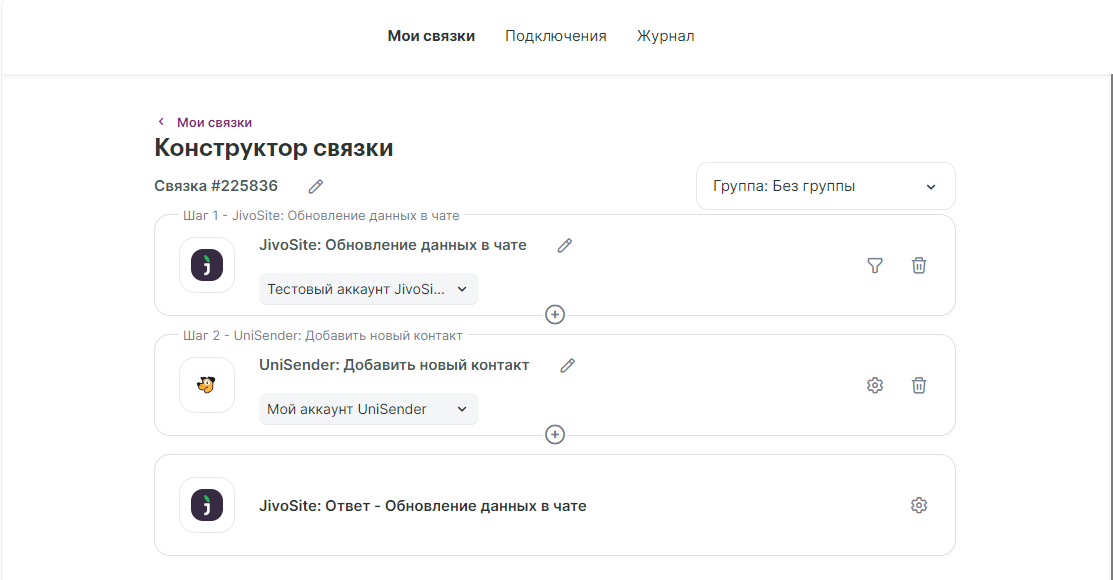Click UniSender dog logo in step 2
The image size is (1113, 580).
[207, 385]
